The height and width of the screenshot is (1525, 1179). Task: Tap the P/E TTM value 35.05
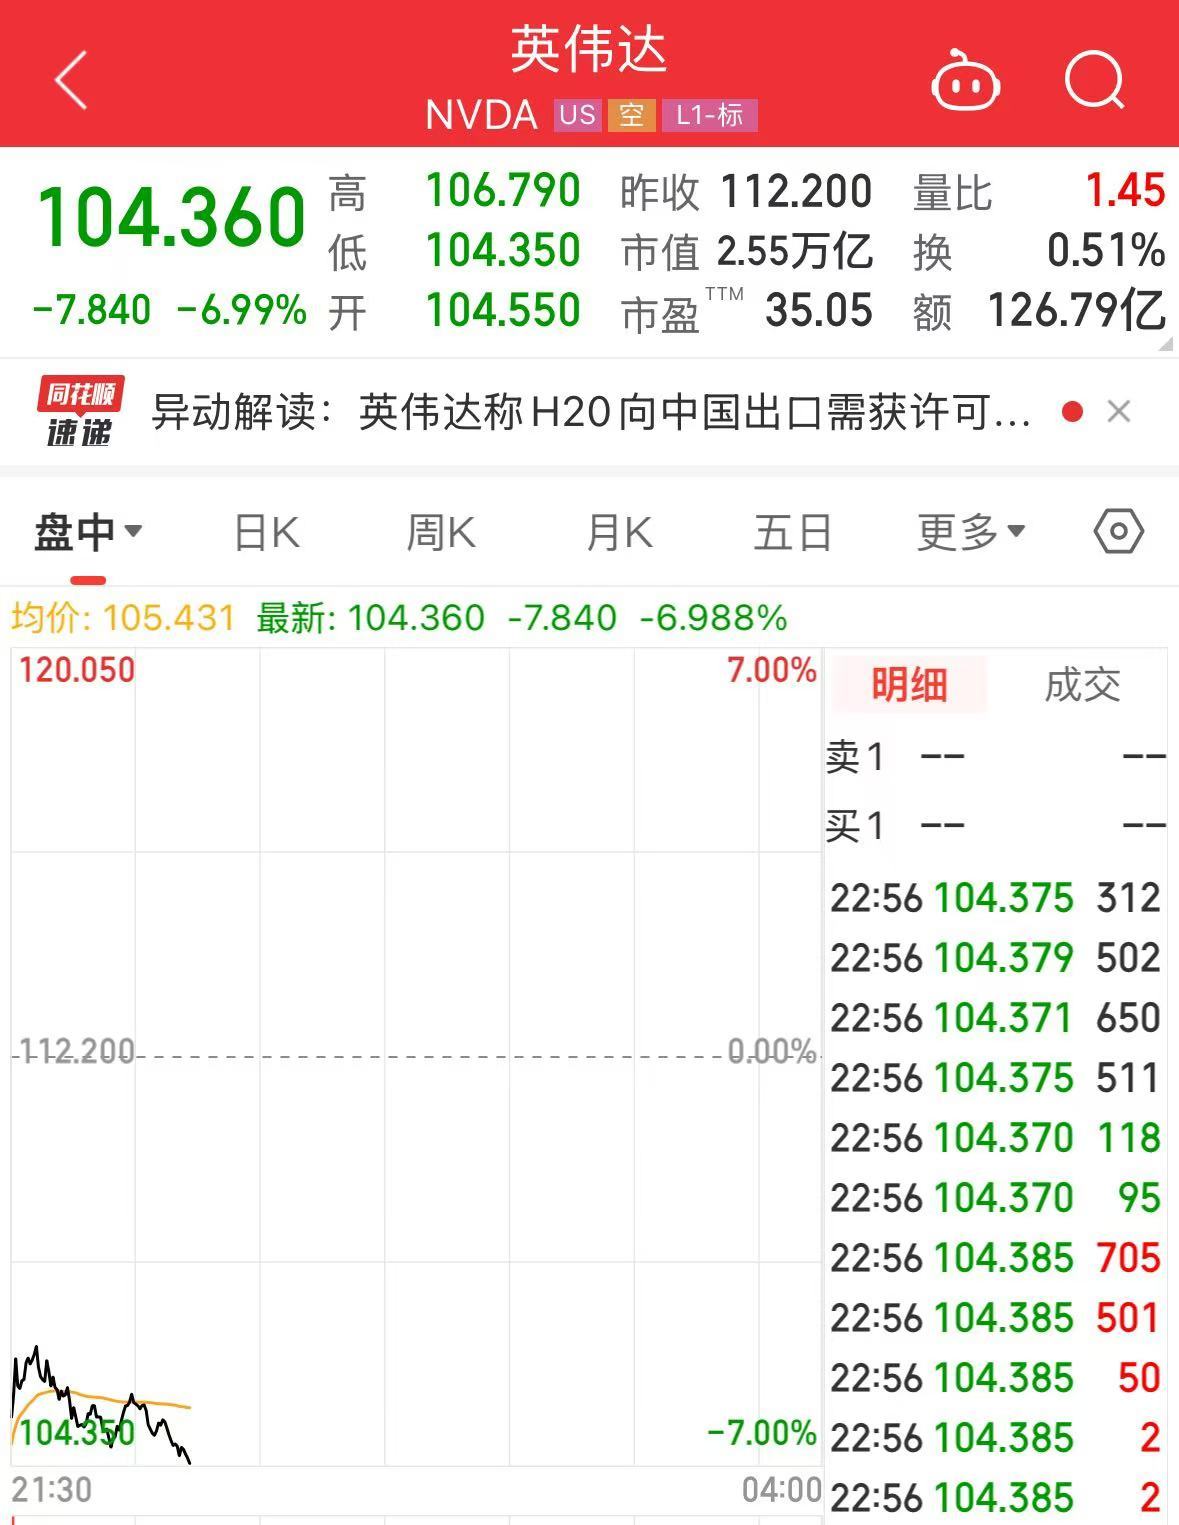point(819,311)
